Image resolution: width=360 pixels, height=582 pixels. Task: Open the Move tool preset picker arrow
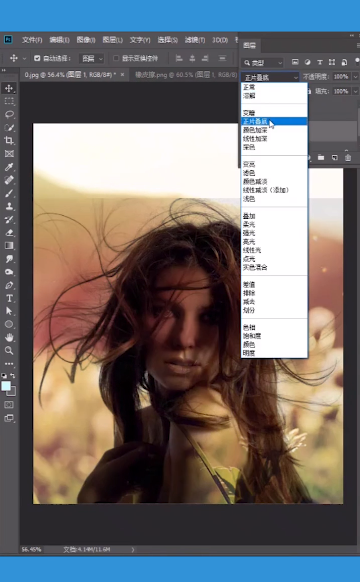pyautogui.click(x=24, y=59)
